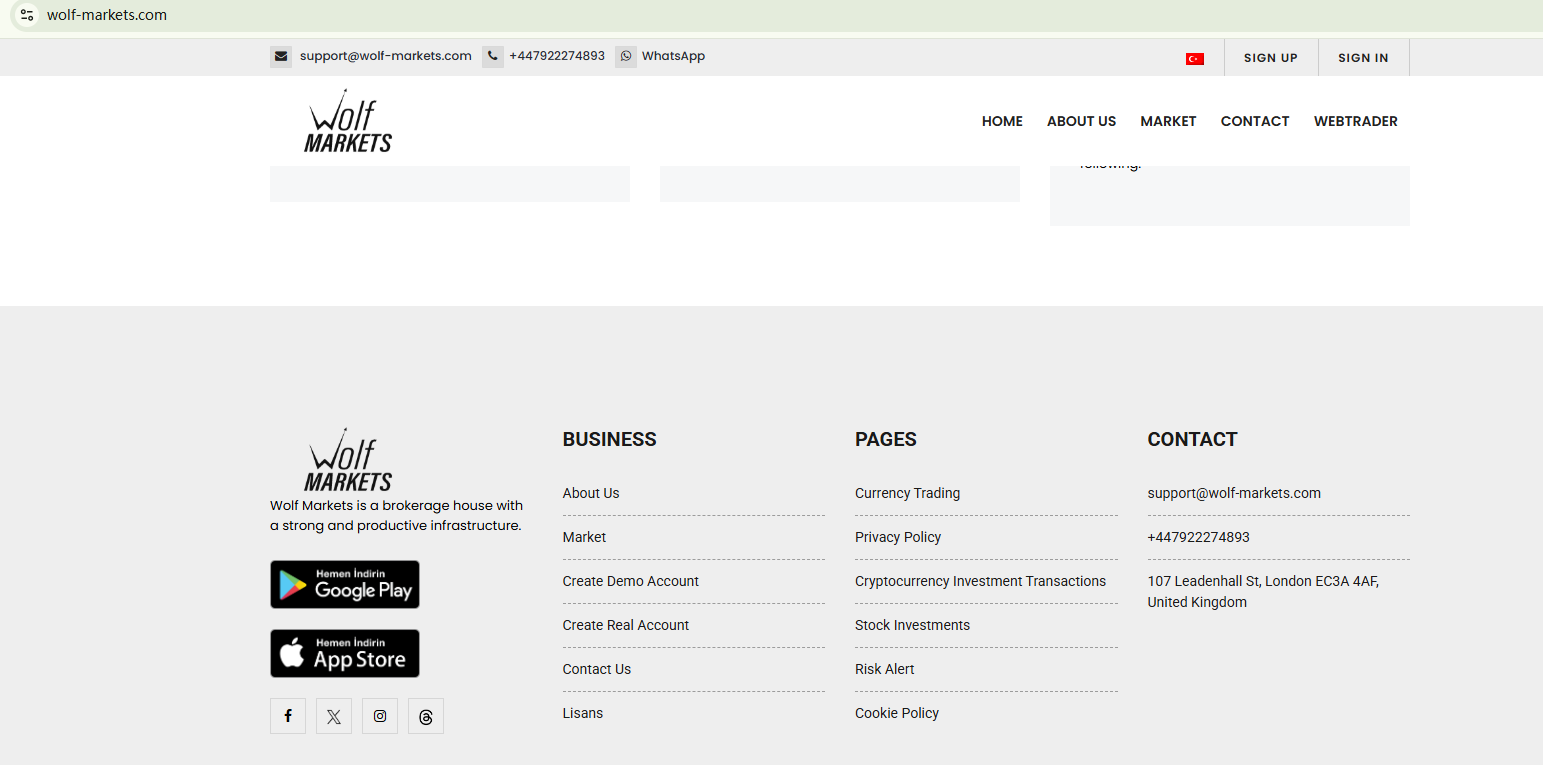Screen dimensions: 1543x765
Task: Click the WhatsApp icon in top bar
Action: coord(626,57)
